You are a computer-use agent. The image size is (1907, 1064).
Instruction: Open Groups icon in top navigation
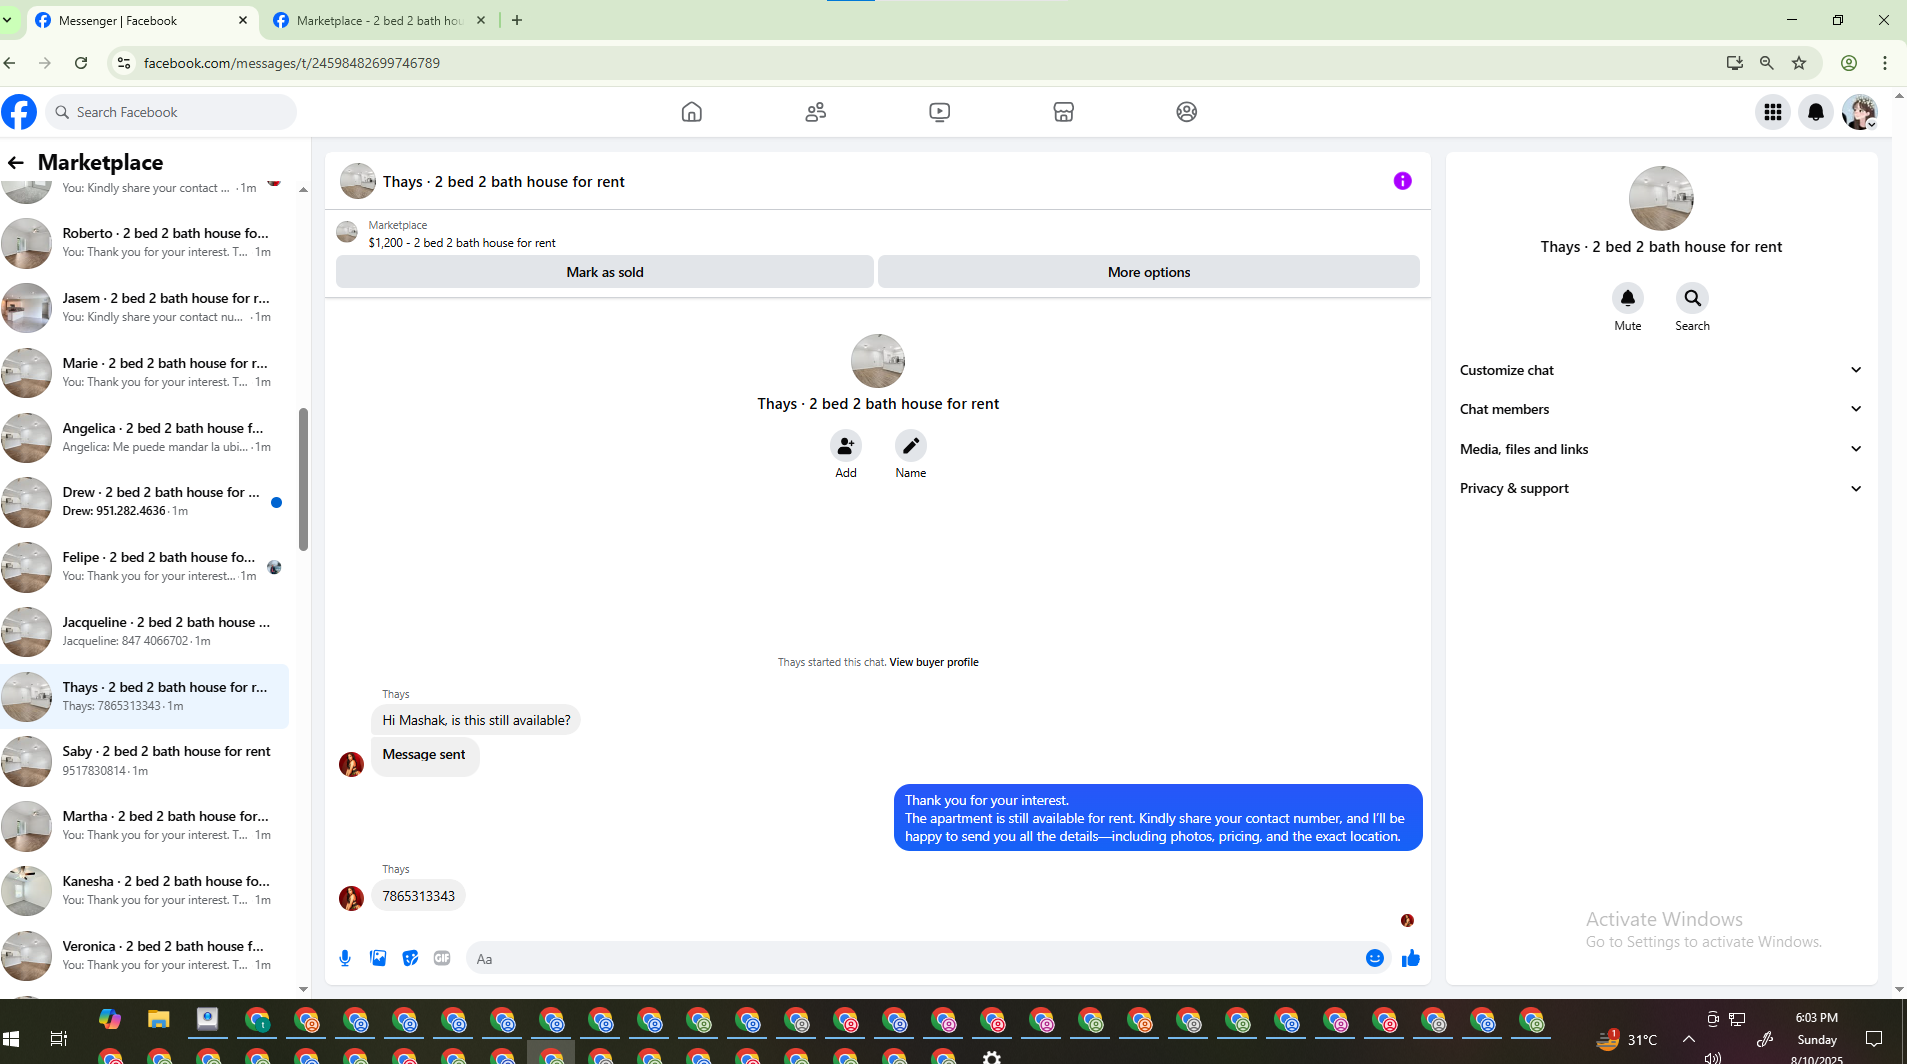pyautogui.click(x=1186, y=112)
